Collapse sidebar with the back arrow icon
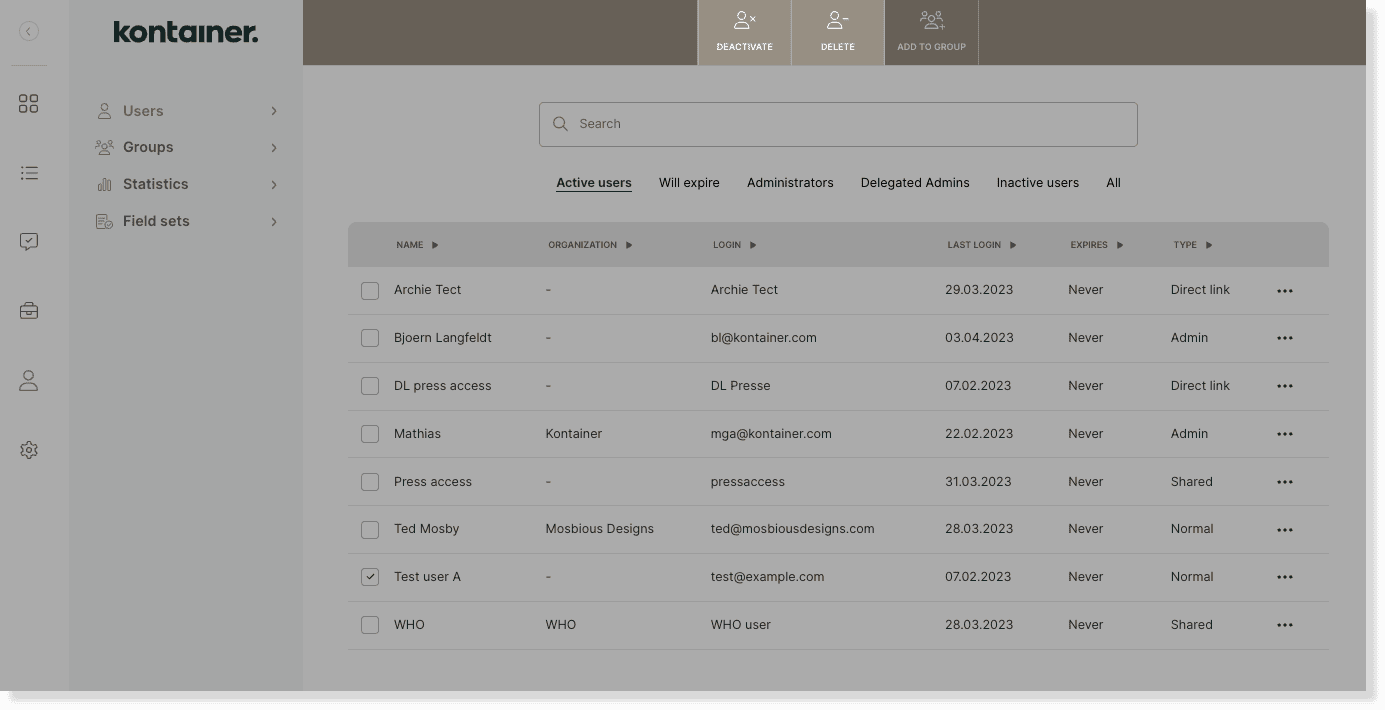1385x710 pixels. tap(29, 32)
